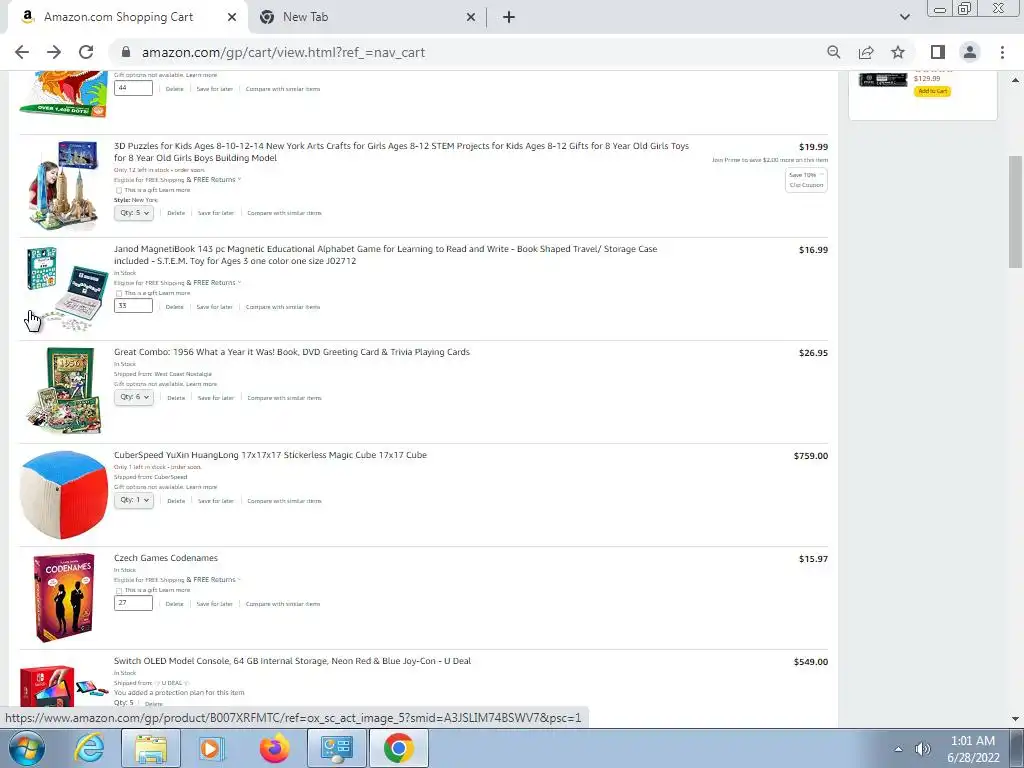Viewport: 1024px width, 768px height.
Task: Tick the gift checkbox for Czech Games Codenames
Action: point(119,590)
